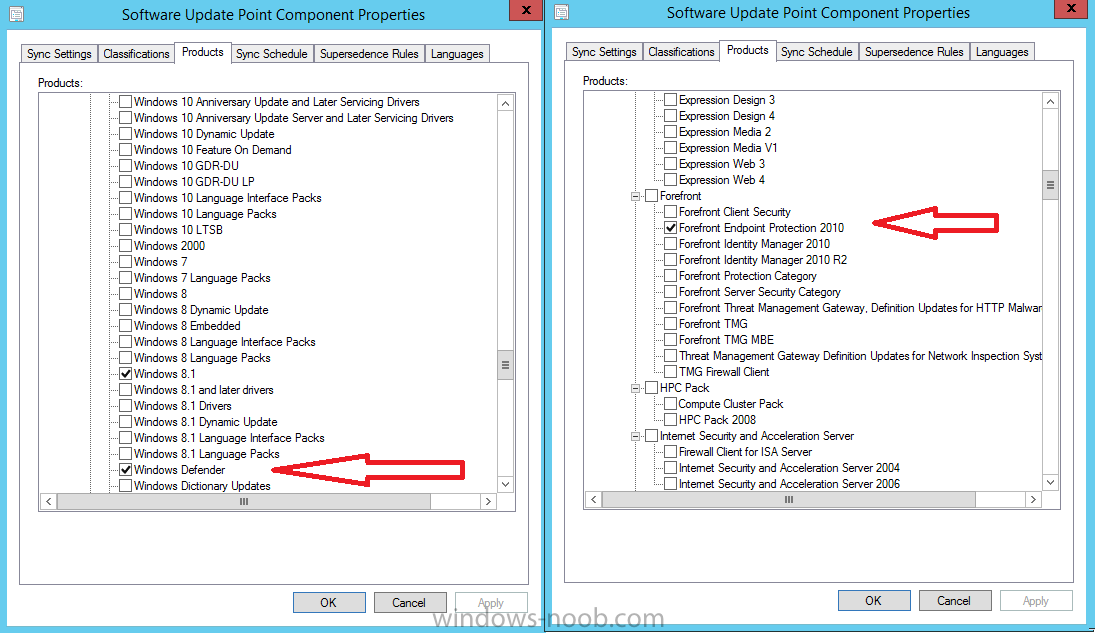This screenshot has width=1097, height=633.
Task: Click the horizontal scrollbar thumb in the right product list
Action: point(788,499)
